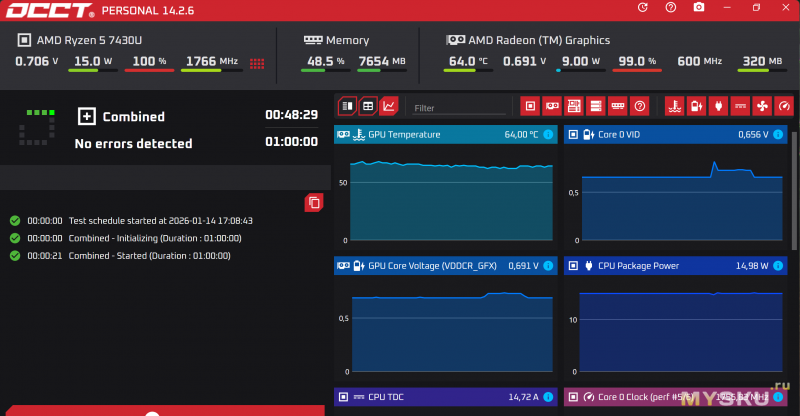
Task: Open info for GPU Temperature graph
Action: click(547, 134)
